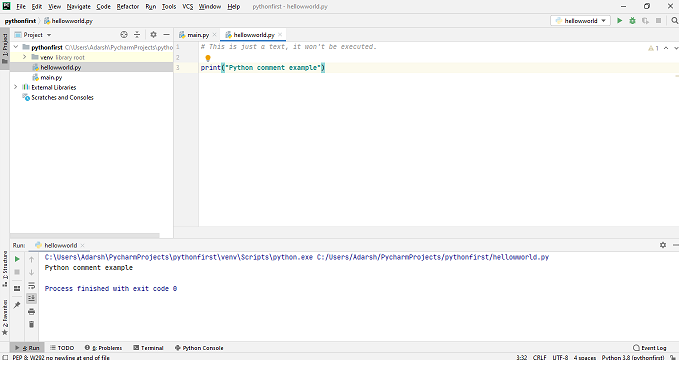The height and width of the screenshot is (366, 679).
Task: Click the pythonfirst breadcrumb in navigation bar
Action: pos(20,21)
